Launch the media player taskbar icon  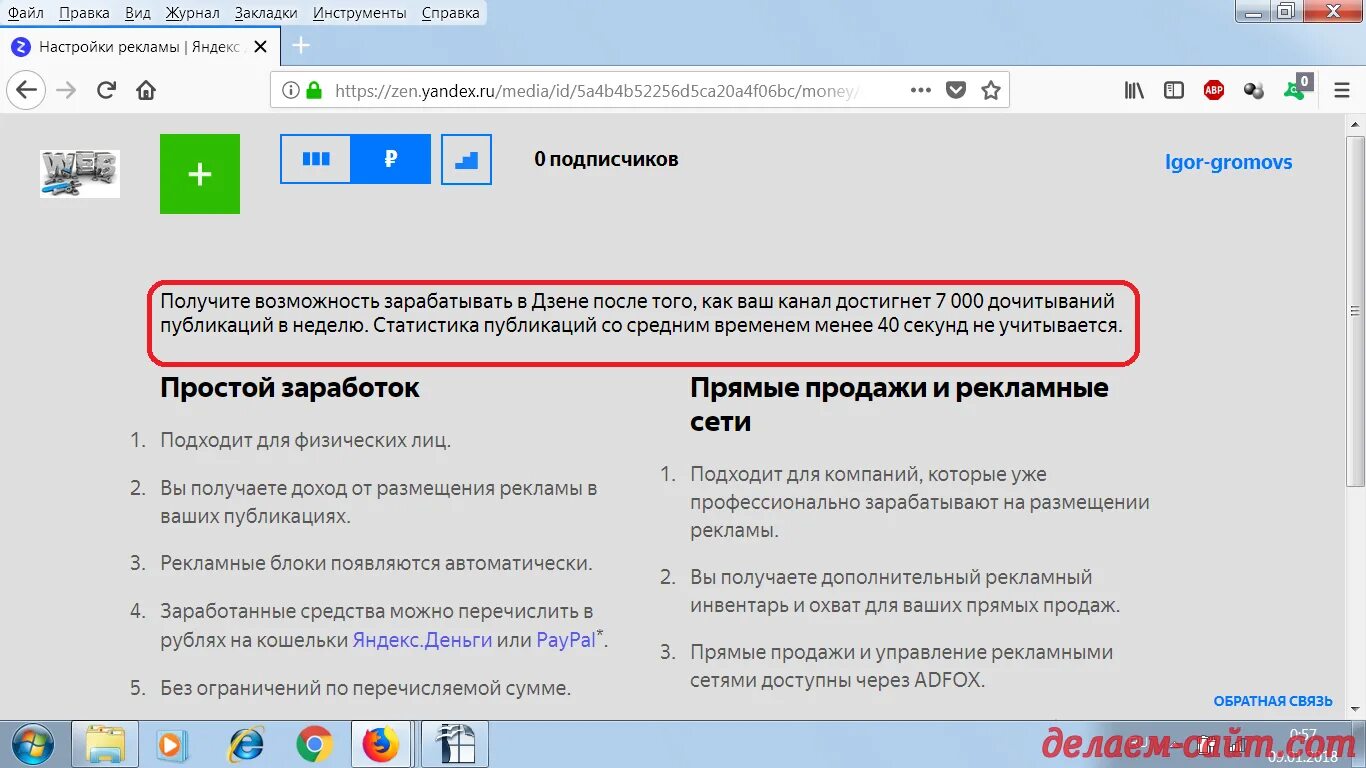(x=173, y=744)
